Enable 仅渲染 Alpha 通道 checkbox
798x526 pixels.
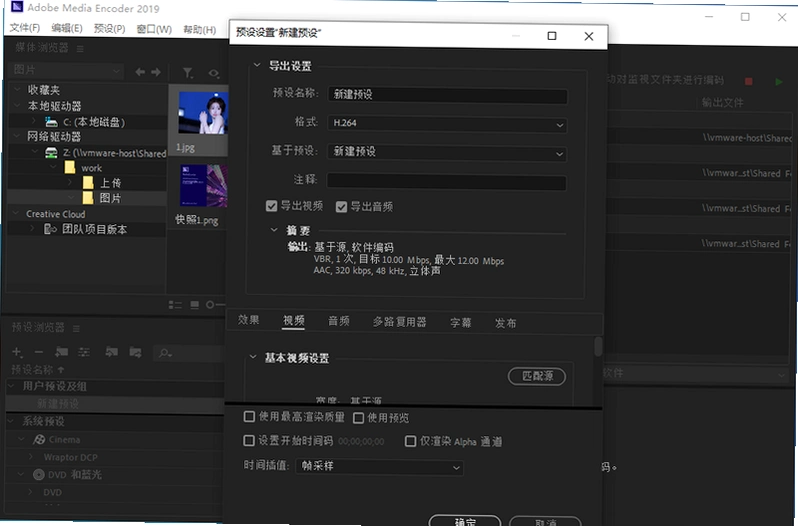410,441
